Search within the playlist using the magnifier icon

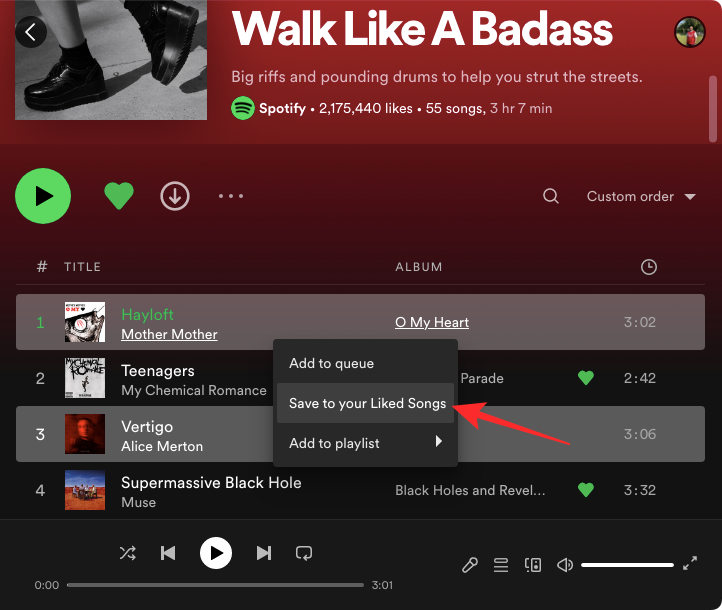[551, 196]
